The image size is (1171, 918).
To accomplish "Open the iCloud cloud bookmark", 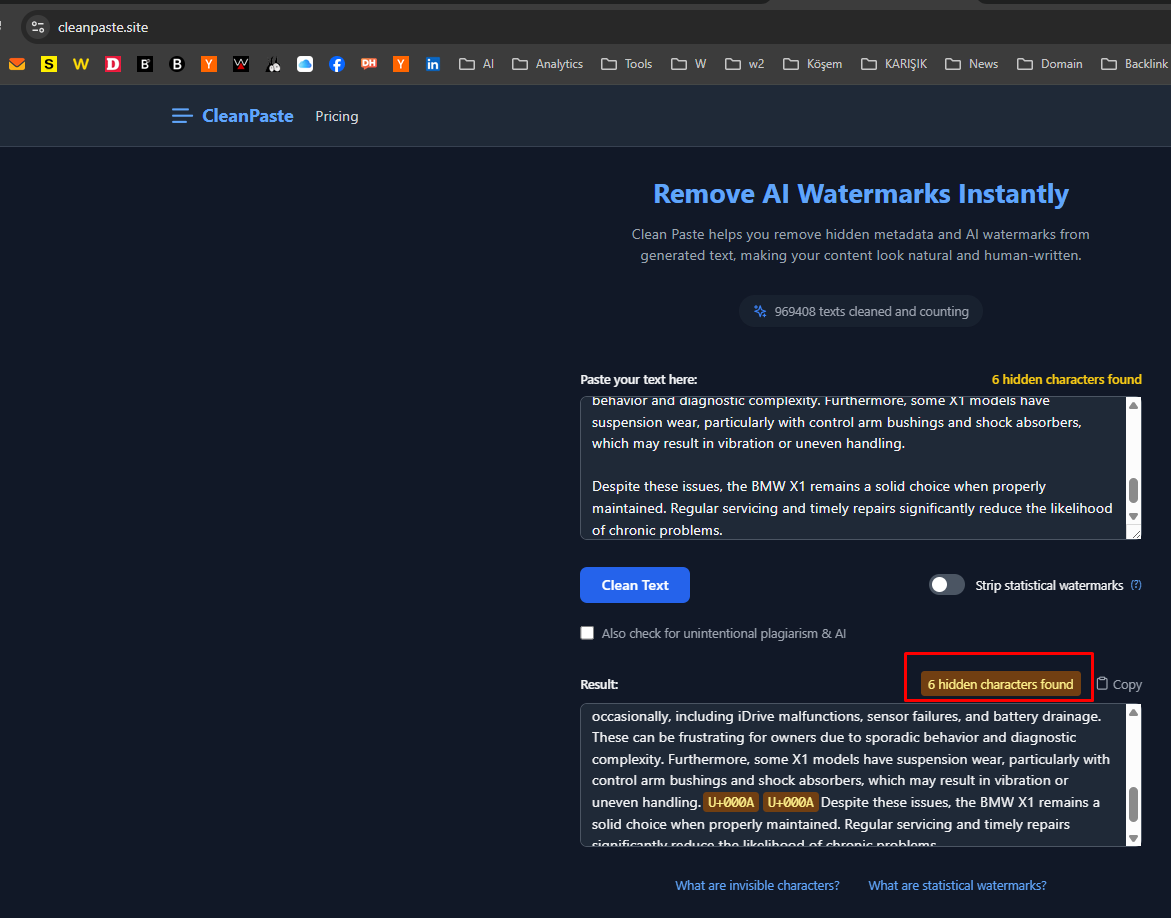I will 305,64.
